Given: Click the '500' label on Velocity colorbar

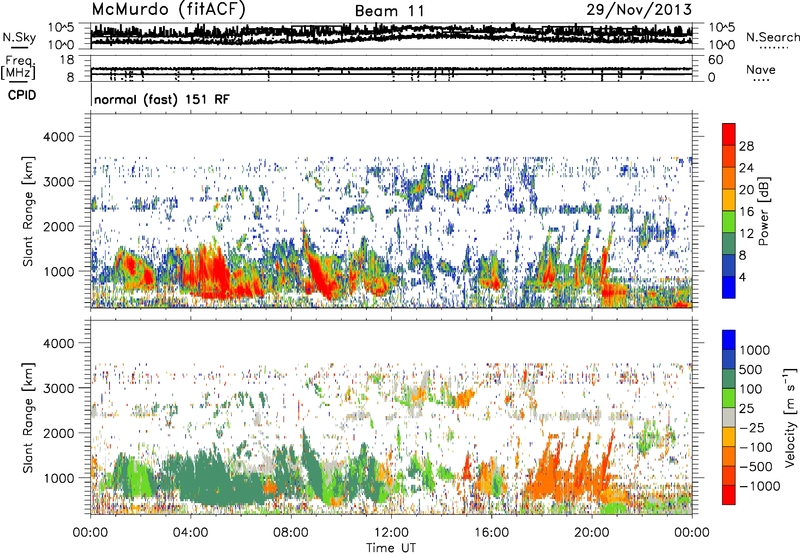Looking at the screenshot, I should point(750,369).
